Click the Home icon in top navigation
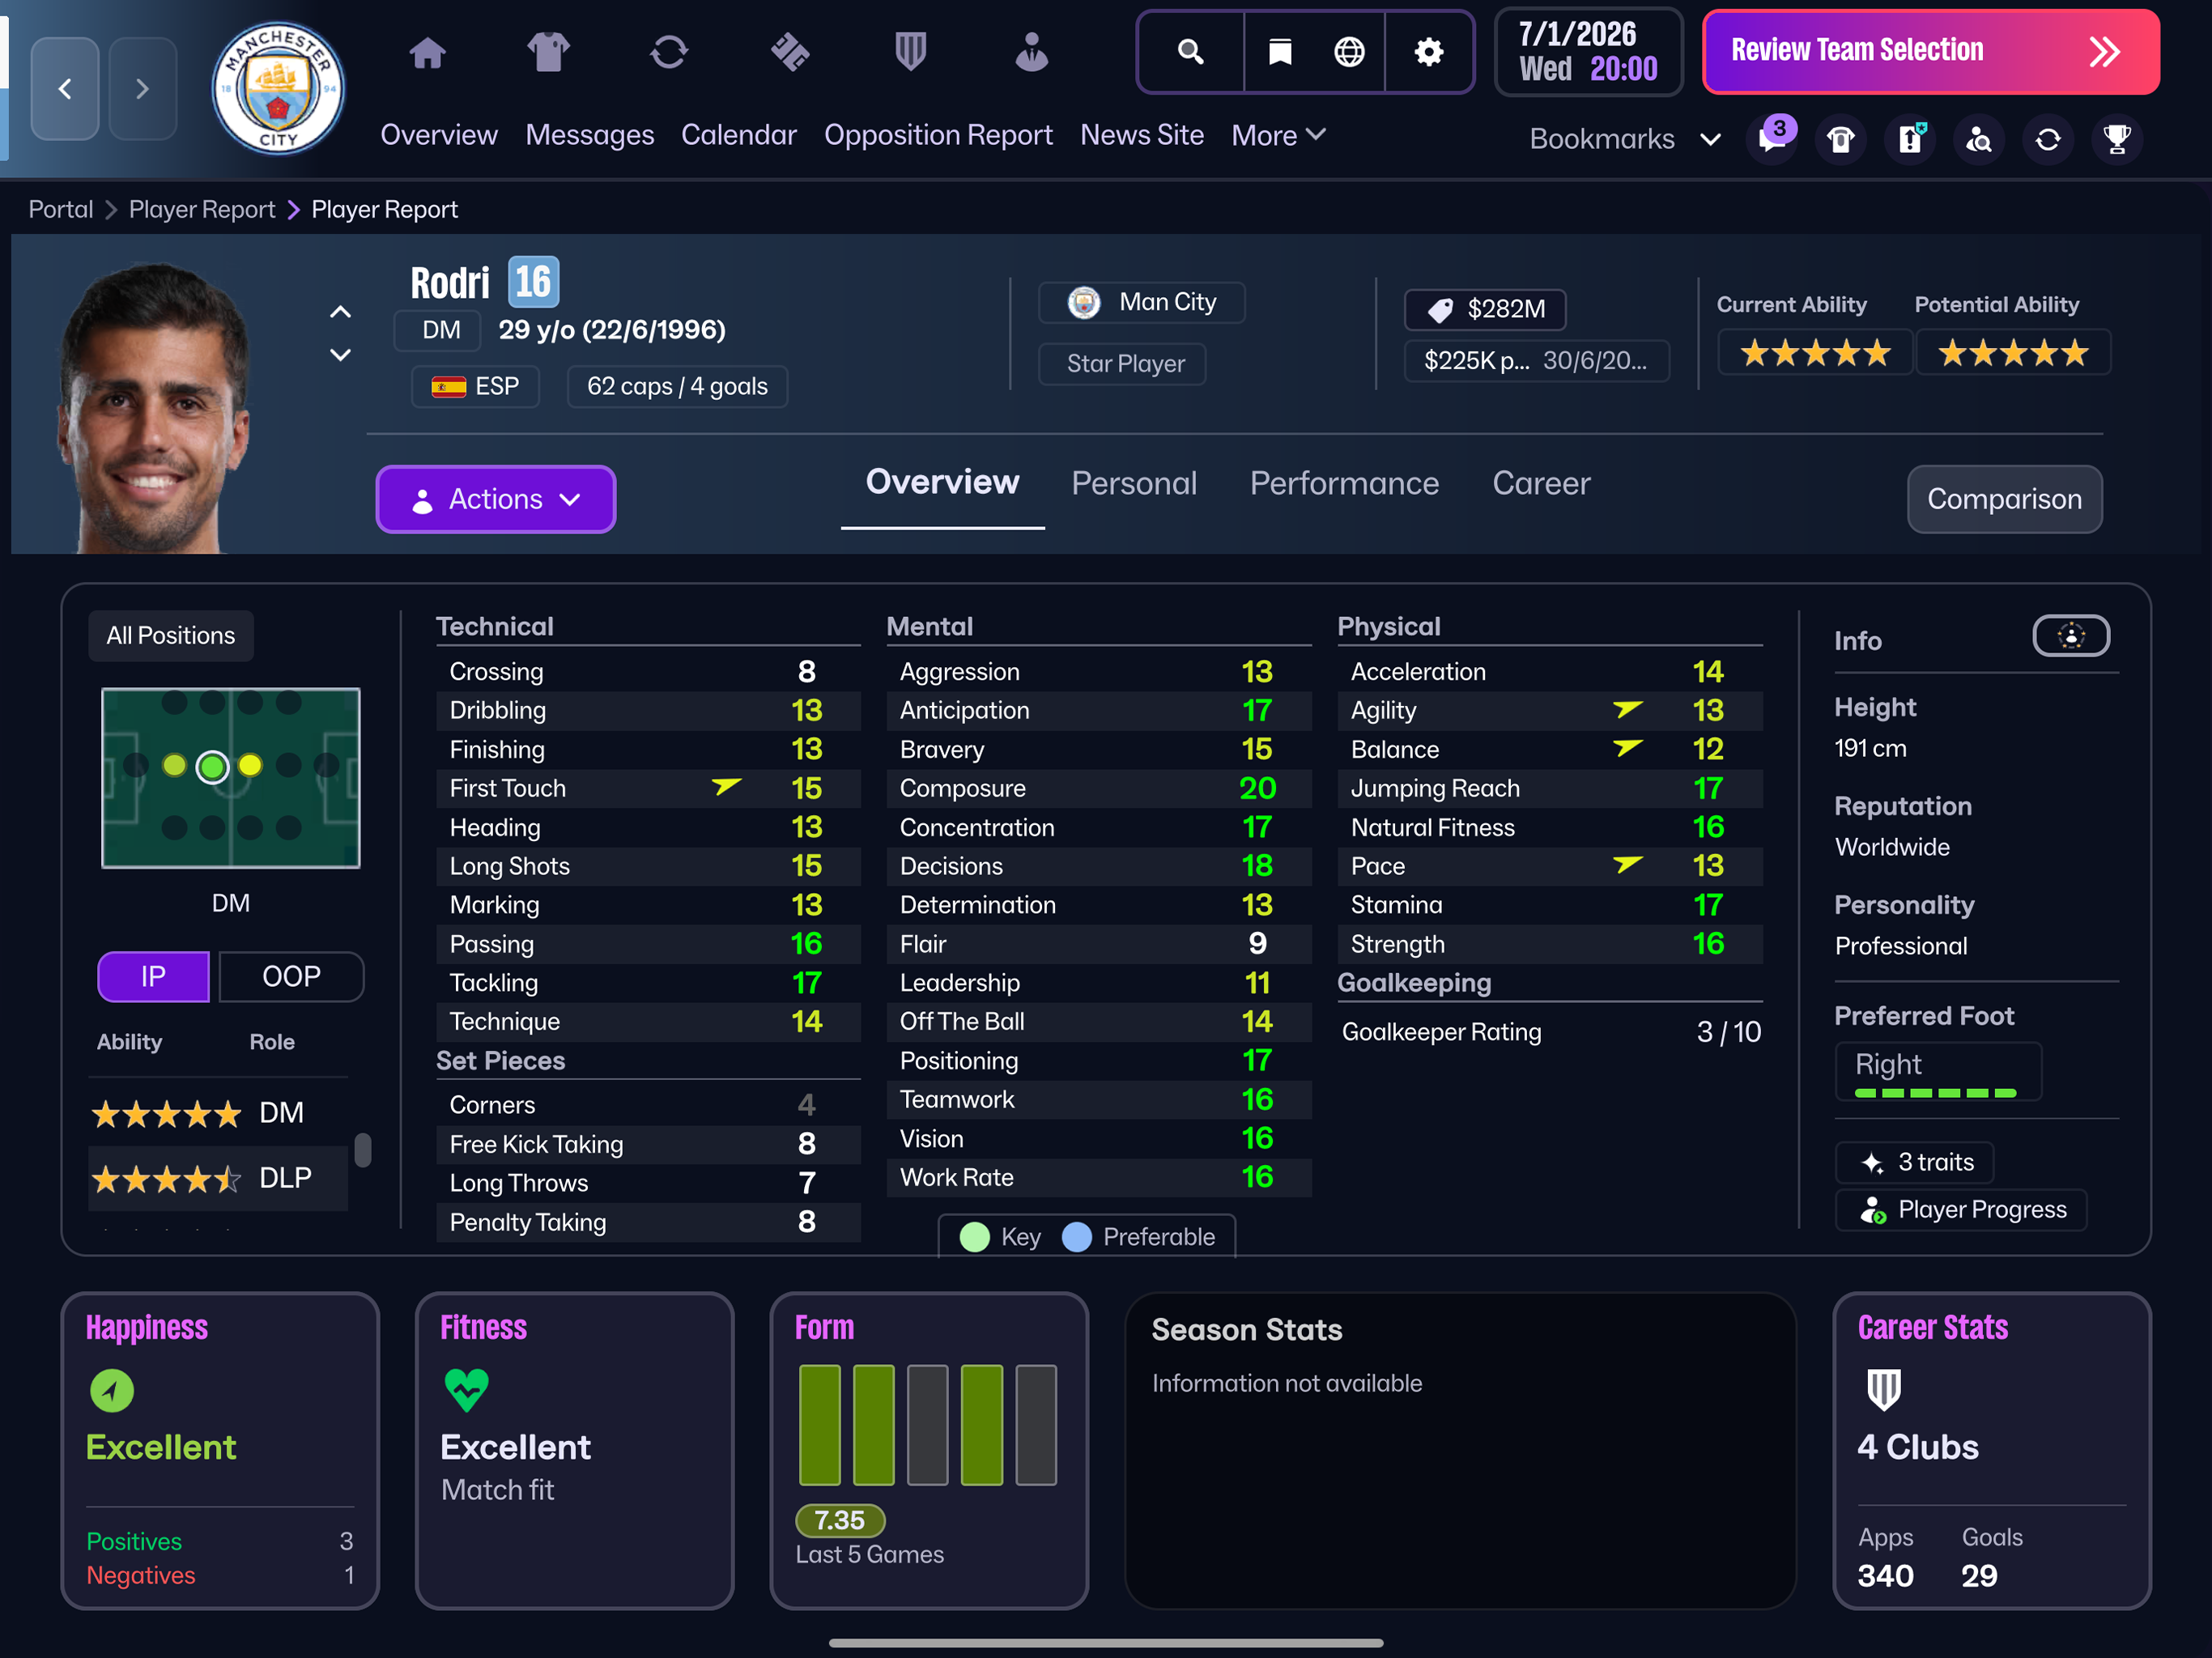The height and width of the screenshot is (1658, 2212). pos(427,52)
